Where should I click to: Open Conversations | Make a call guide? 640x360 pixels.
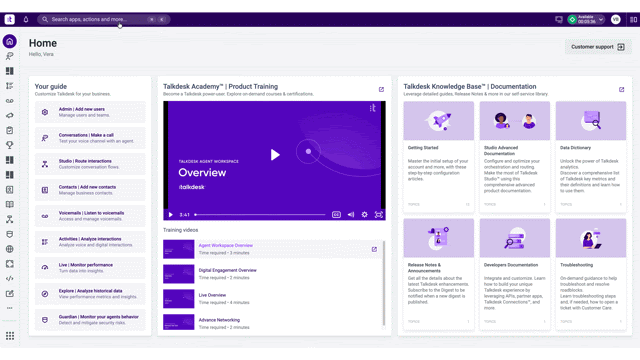click(x=90, y=138)
